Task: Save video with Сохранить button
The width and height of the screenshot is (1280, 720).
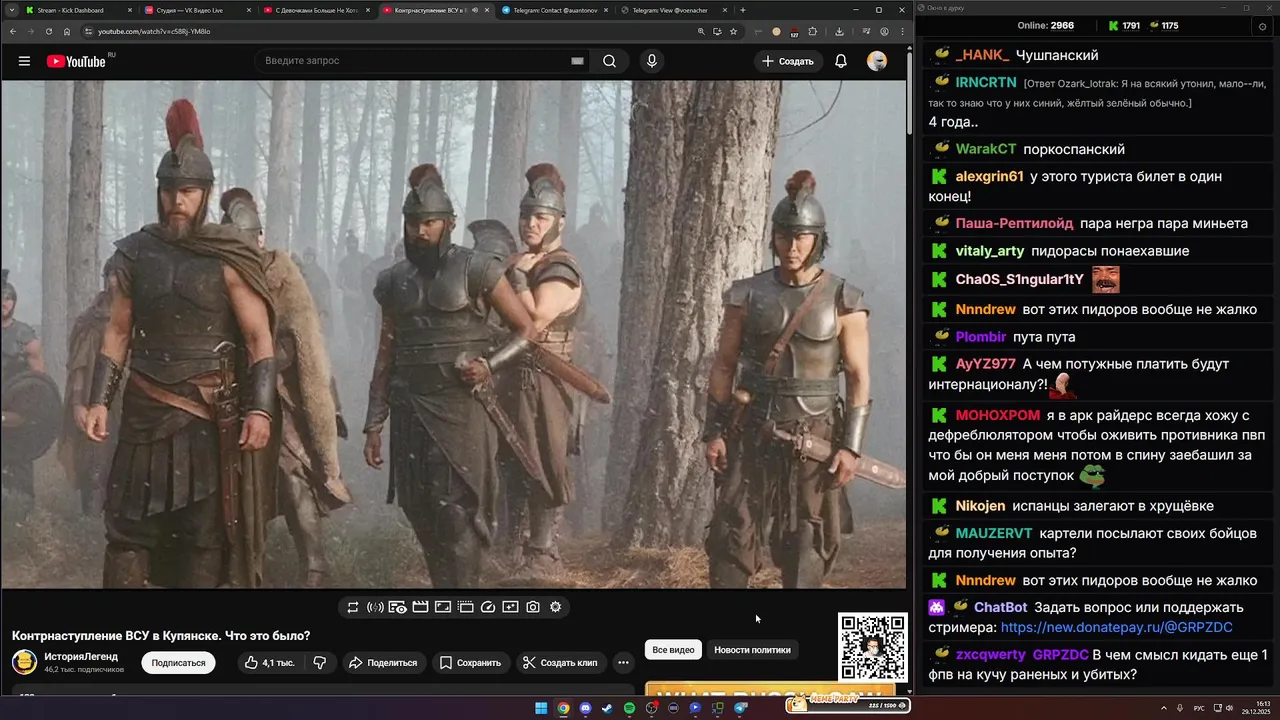Action: pos(471,663)
